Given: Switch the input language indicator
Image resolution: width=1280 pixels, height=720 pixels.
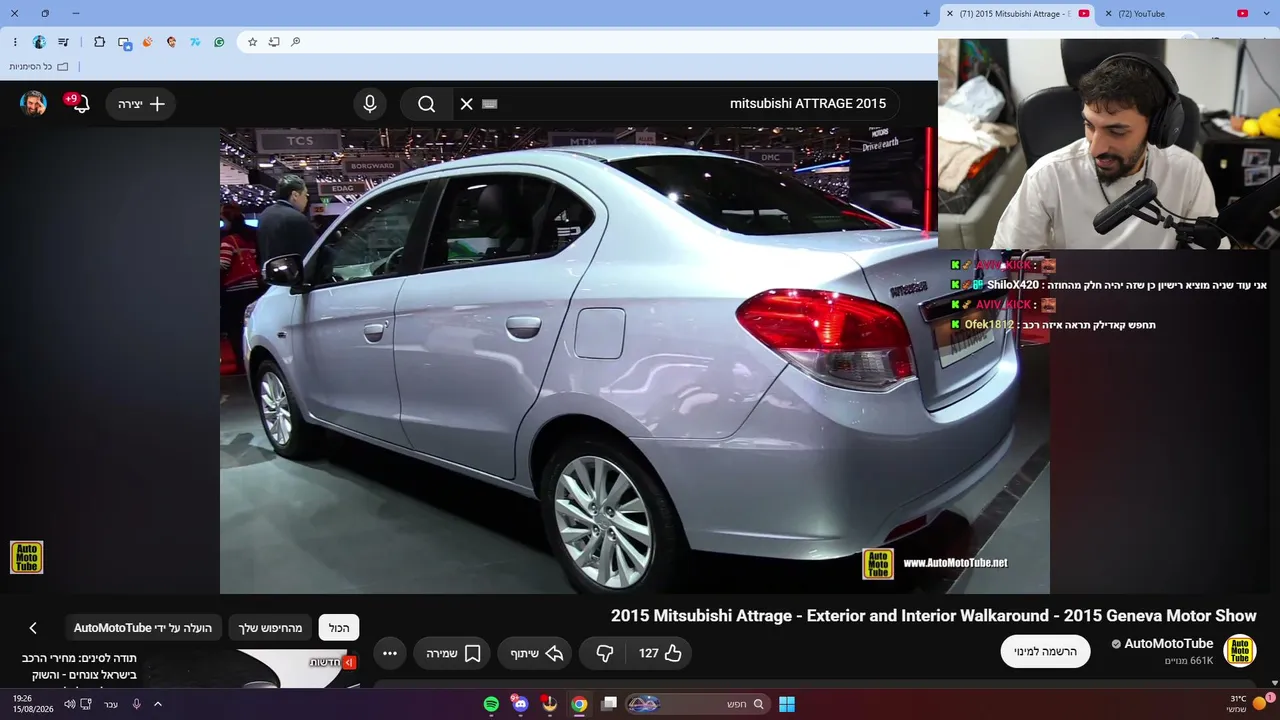Looking at the screenshot, I should (111, 704).
